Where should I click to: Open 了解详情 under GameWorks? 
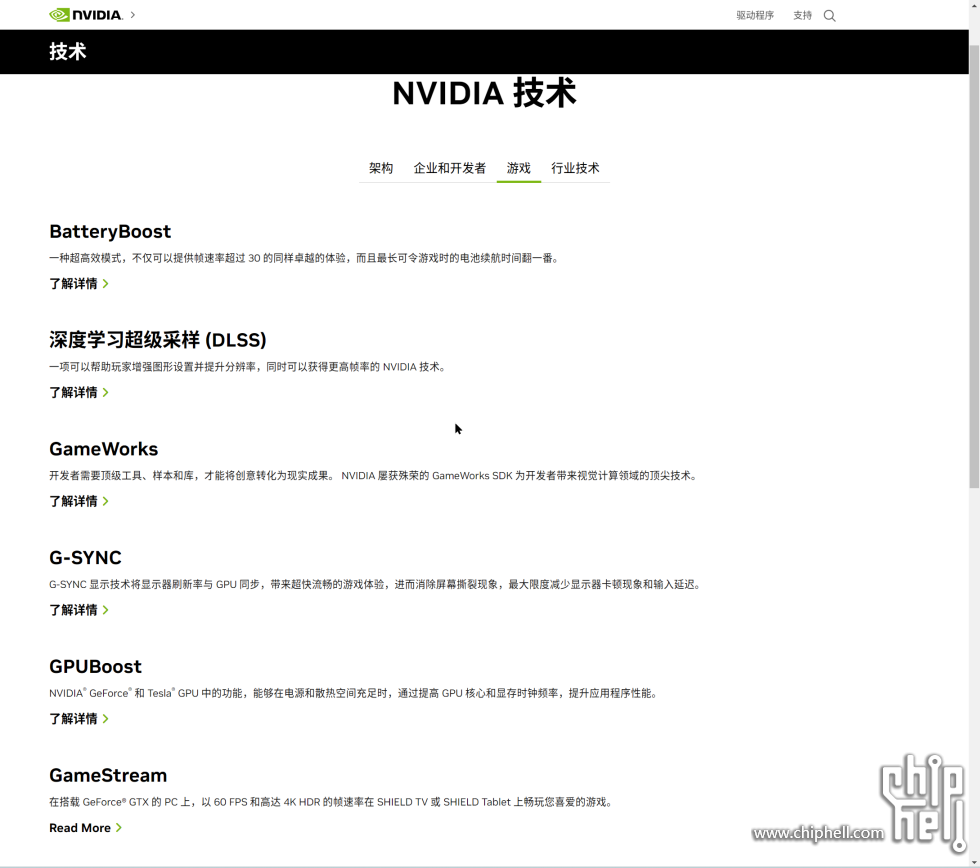click(x=79, y=501)
